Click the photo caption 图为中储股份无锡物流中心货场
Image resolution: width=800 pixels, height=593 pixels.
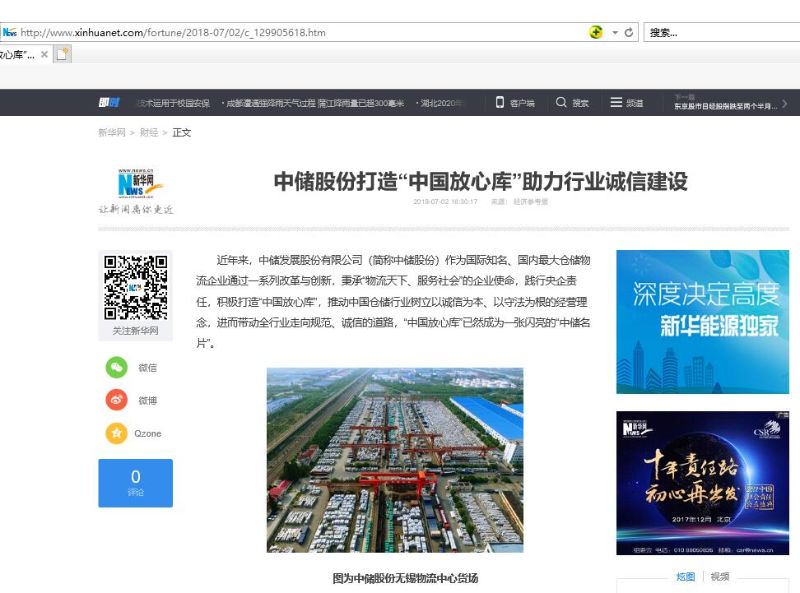tap(405, 578)
